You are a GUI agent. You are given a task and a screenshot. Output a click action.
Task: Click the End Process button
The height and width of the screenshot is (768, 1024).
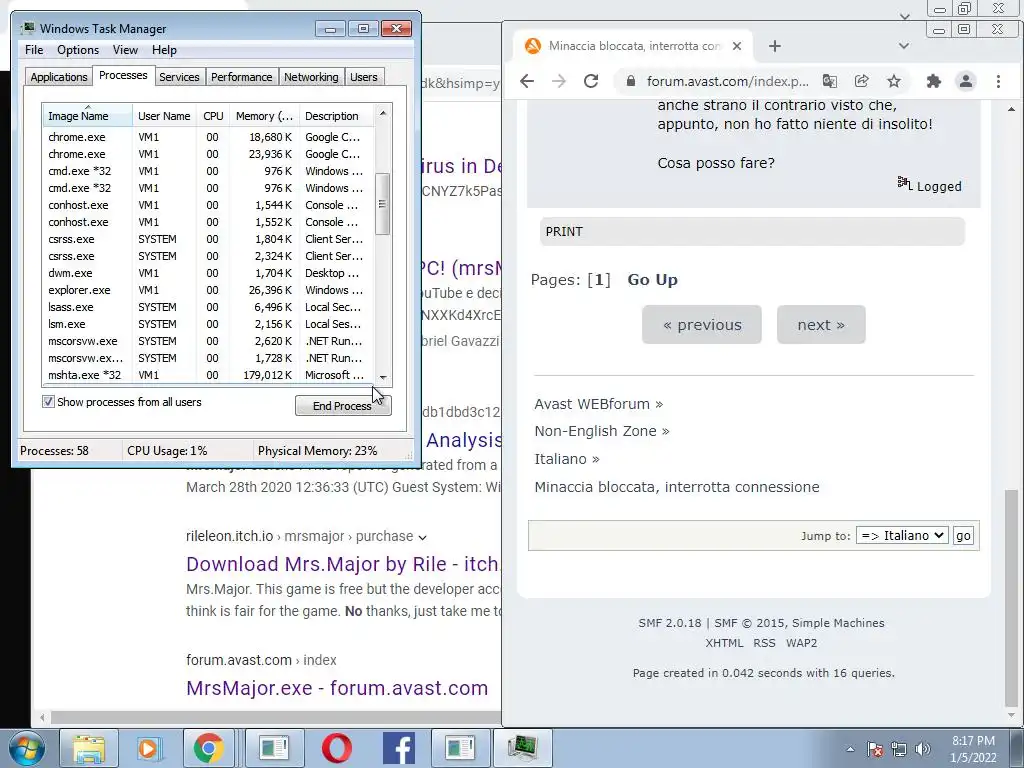343,406
